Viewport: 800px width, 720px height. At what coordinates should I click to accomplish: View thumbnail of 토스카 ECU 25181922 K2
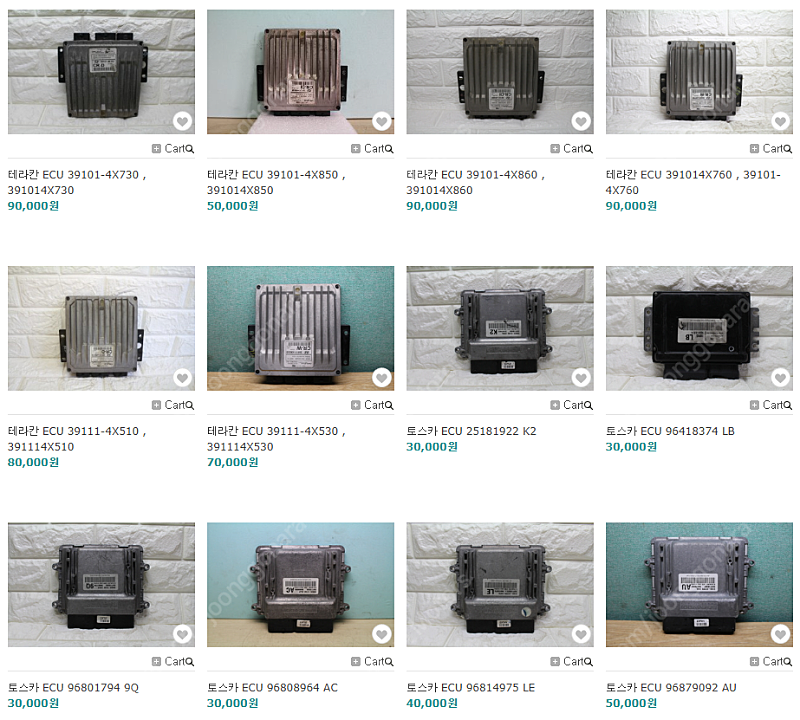(x=500, y=328)
